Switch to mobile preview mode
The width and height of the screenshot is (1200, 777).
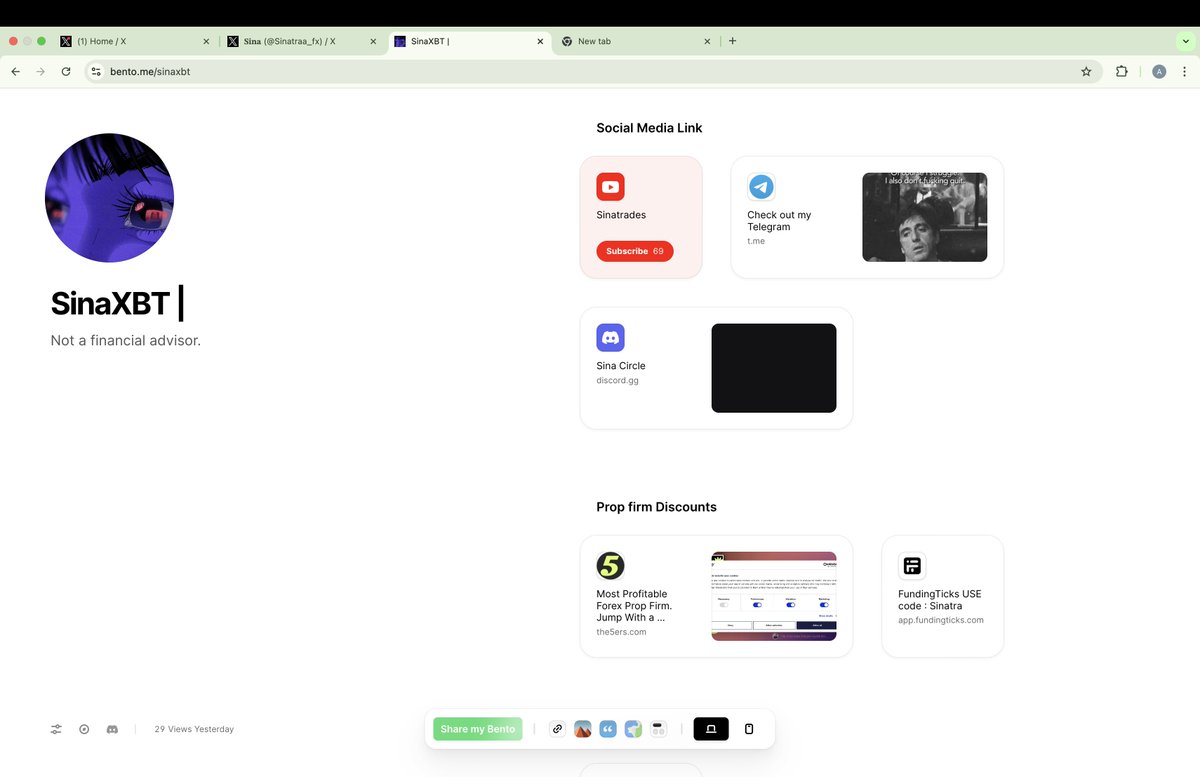748,729
